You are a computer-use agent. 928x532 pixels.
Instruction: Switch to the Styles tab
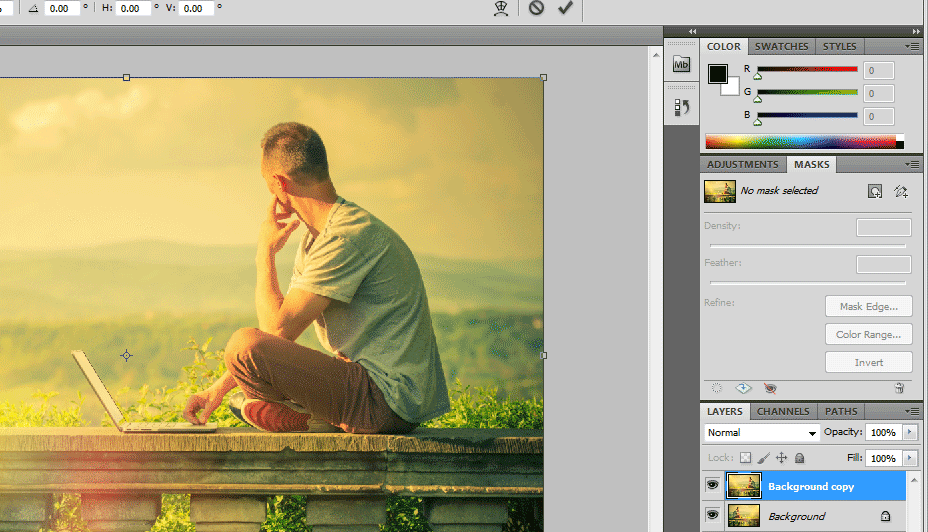[839, 46]
